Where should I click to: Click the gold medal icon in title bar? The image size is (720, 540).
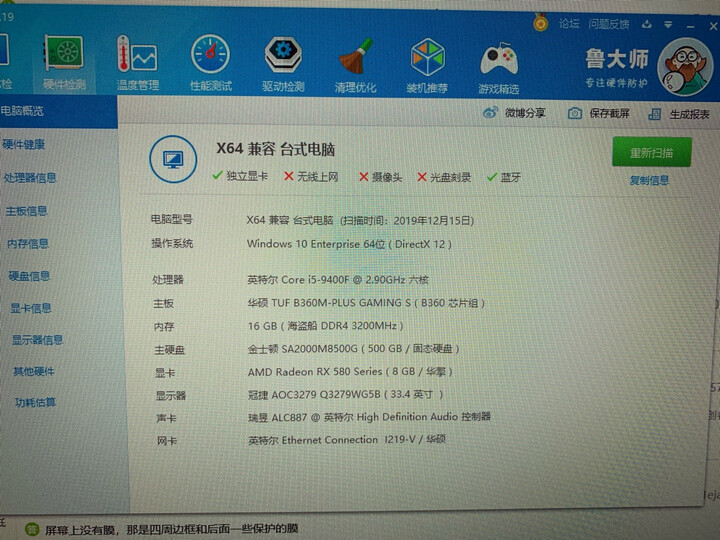[x=540, y=22]
